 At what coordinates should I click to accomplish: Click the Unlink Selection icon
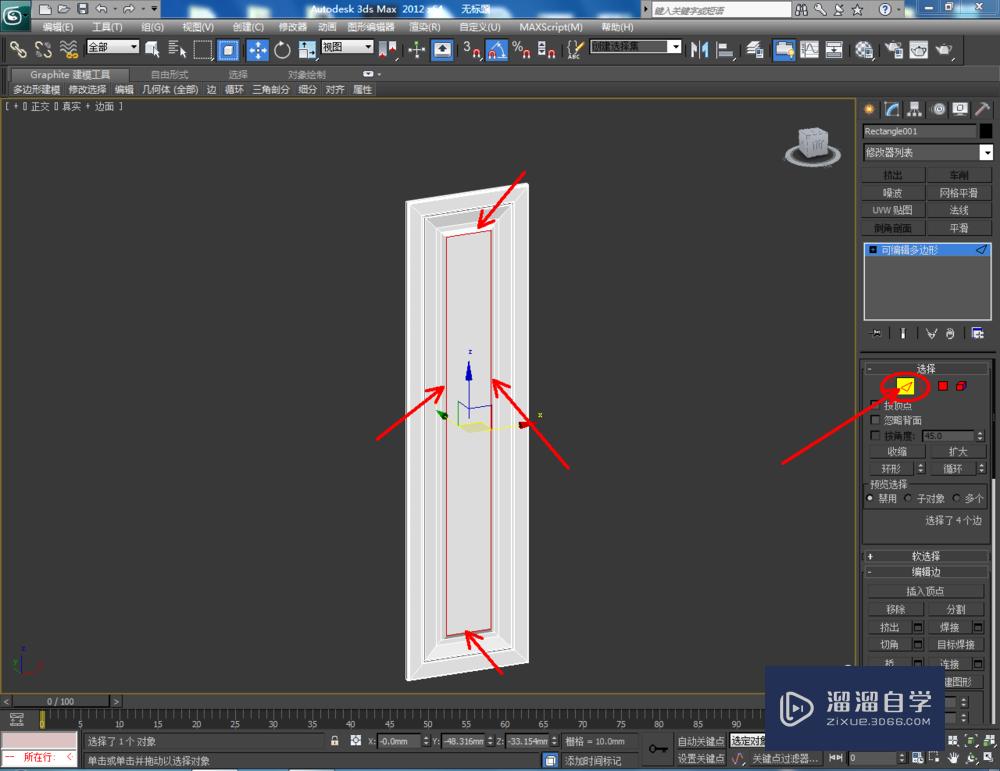(43, 49)
